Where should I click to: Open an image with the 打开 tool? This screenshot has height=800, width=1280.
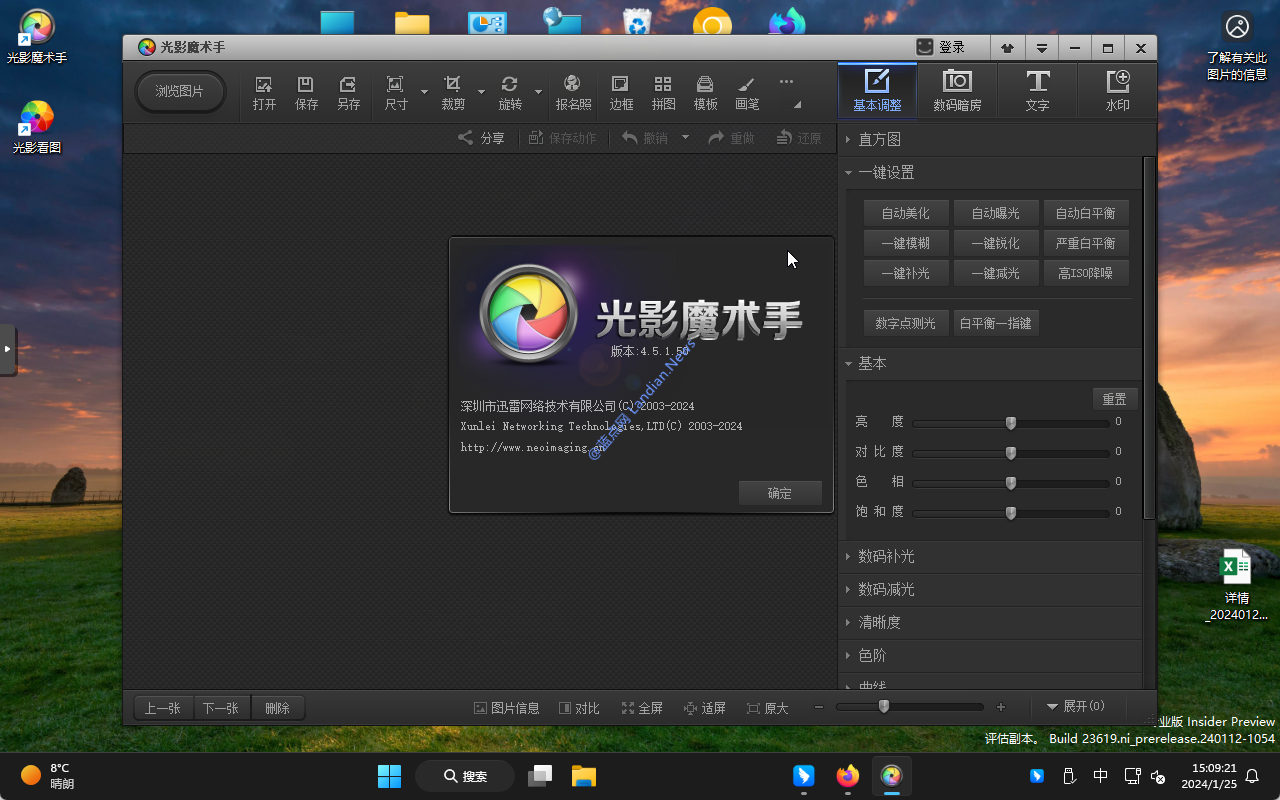pos(264,93)
